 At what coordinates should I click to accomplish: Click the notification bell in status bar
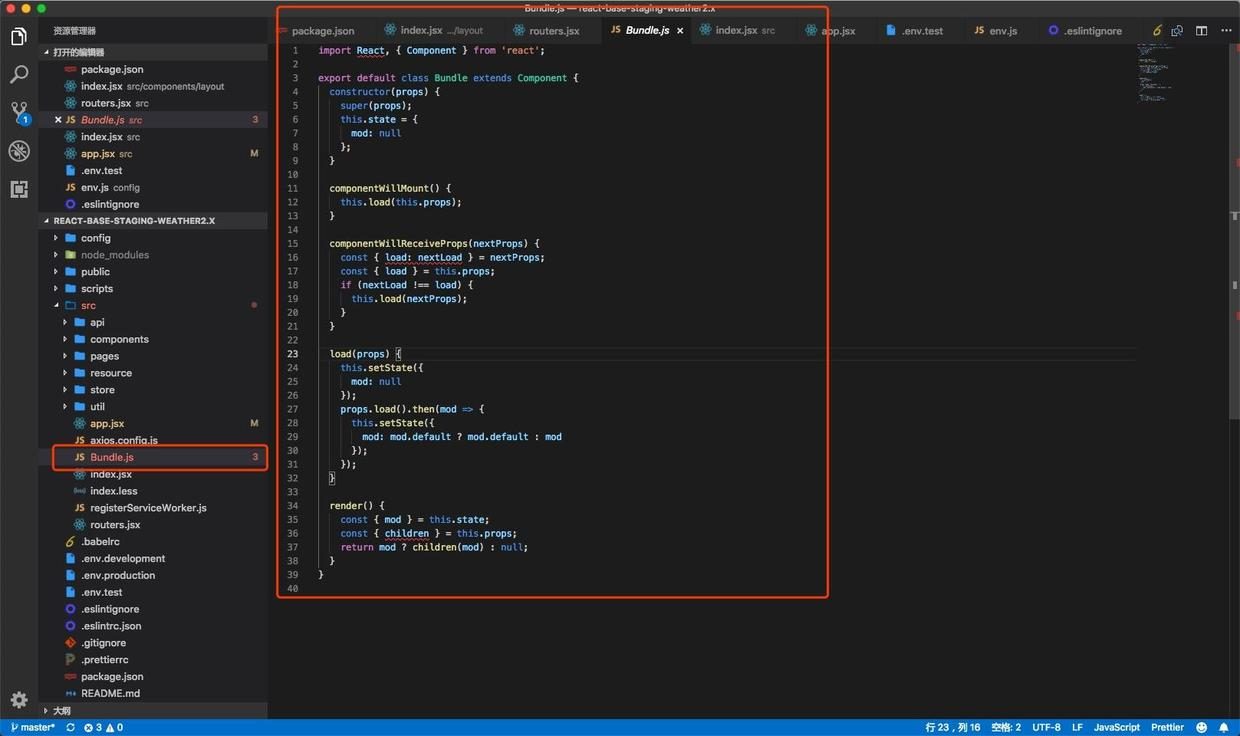point(1223,728)
